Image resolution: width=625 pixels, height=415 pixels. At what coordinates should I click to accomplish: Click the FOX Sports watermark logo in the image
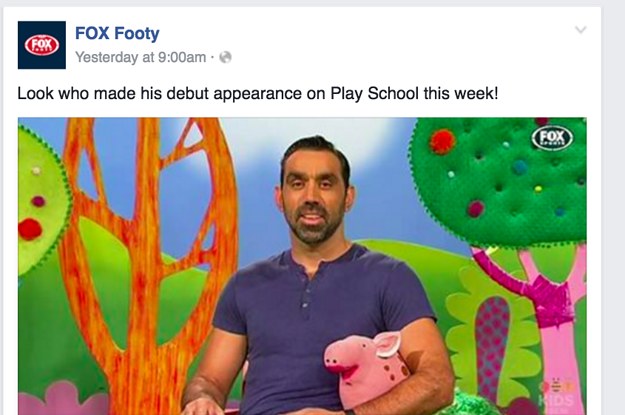552,138
